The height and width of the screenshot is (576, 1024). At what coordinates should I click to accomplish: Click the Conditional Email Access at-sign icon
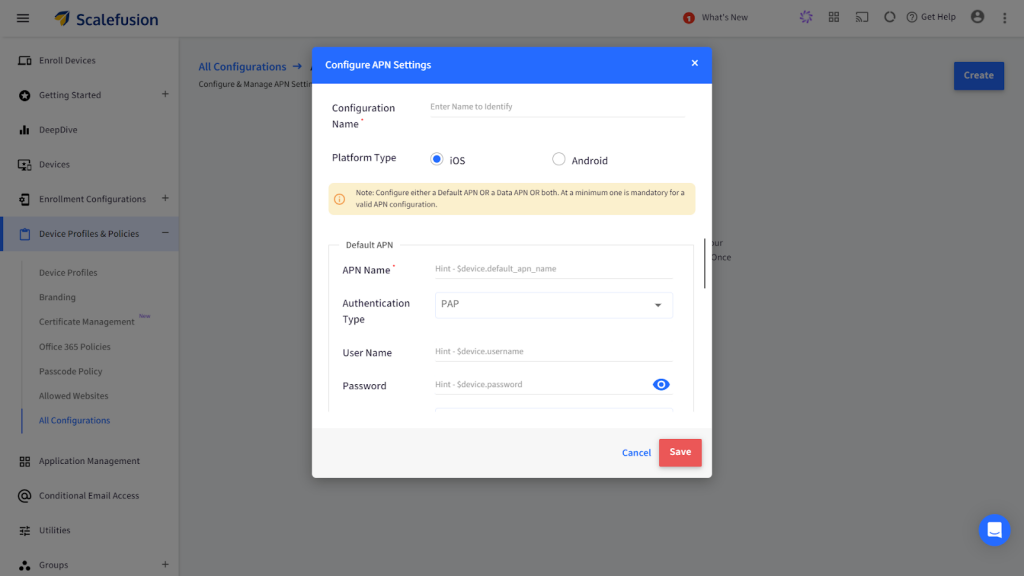25,496
